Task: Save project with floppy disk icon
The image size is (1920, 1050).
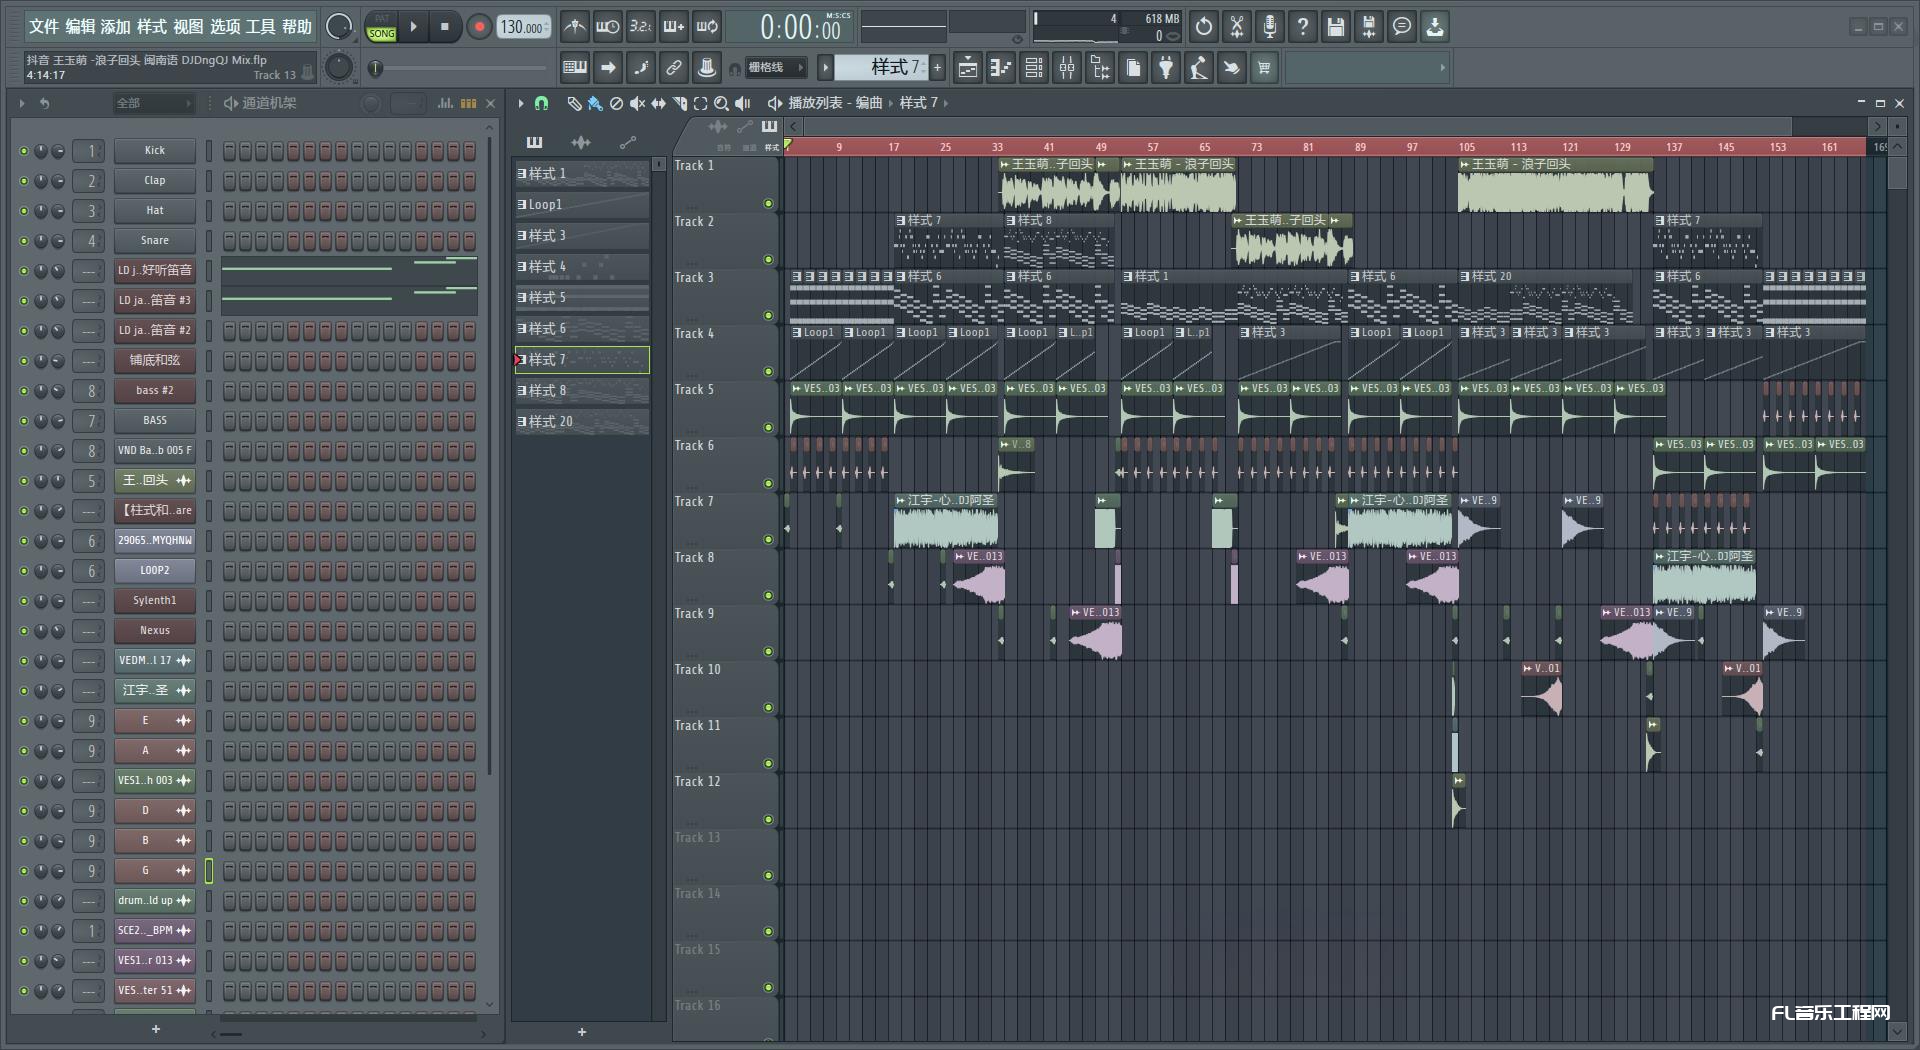Action: coord(1336,27)
